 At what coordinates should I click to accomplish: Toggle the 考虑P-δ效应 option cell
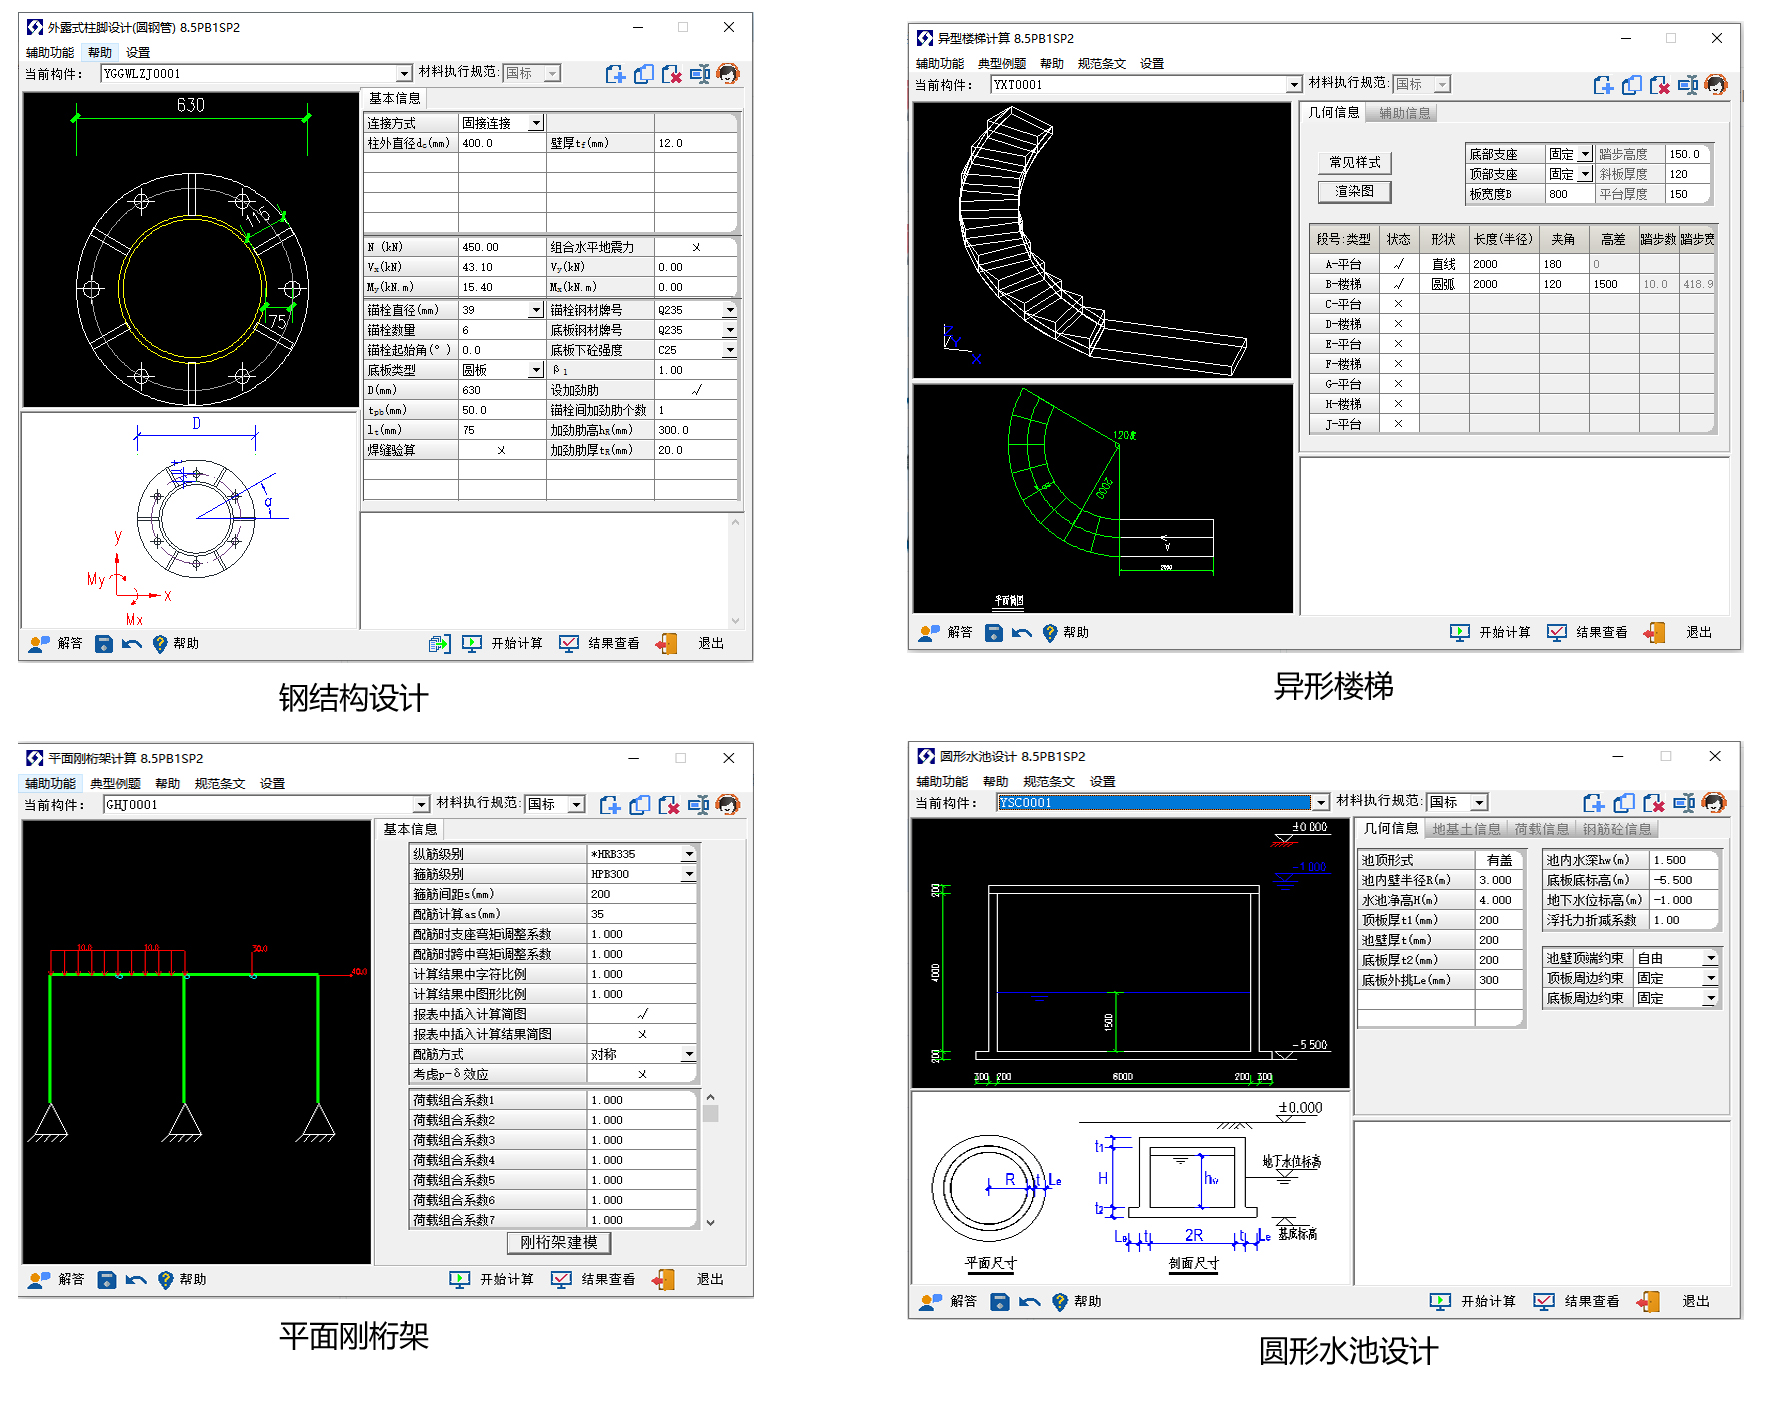point(642,1074)
